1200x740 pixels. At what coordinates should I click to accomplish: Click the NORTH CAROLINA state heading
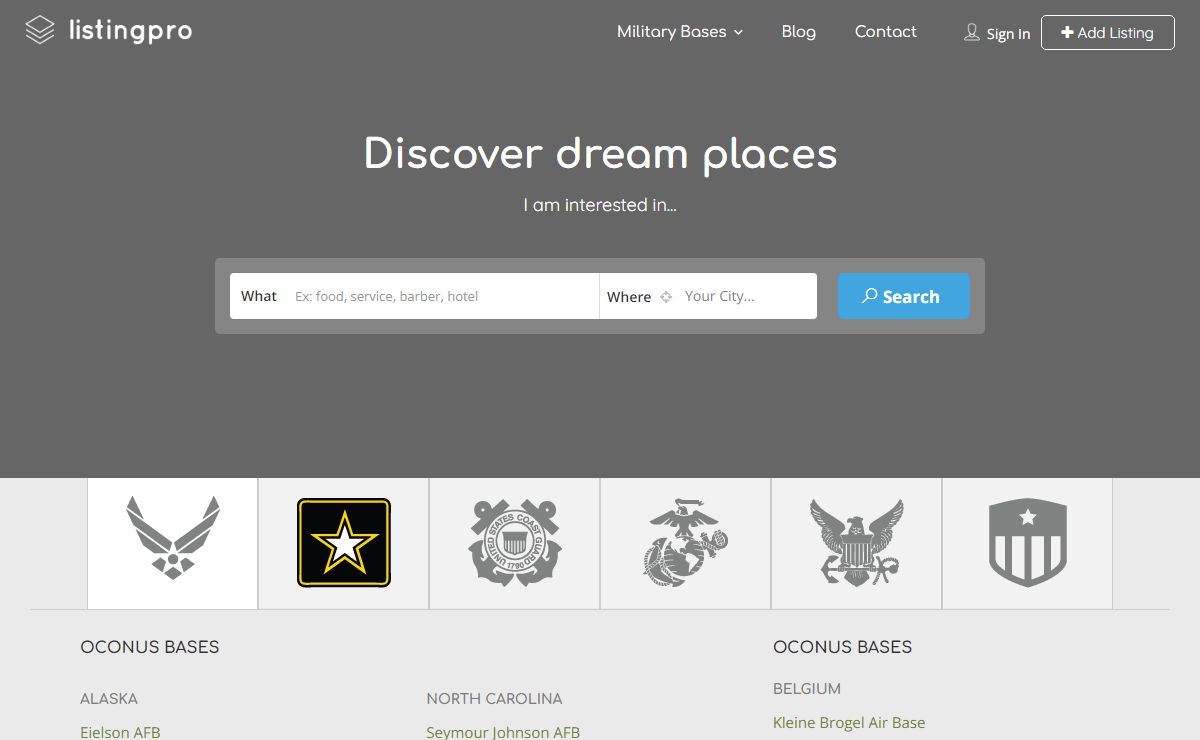[494, 698]
